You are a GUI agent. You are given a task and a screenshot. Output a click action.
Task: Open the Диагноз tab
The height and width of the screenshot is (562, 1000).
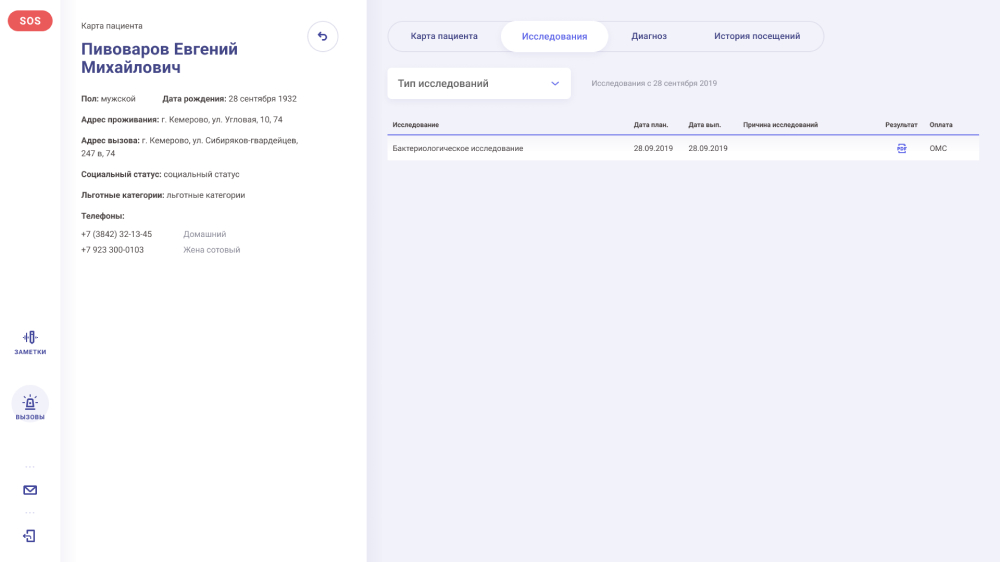(x=649, y=36)
